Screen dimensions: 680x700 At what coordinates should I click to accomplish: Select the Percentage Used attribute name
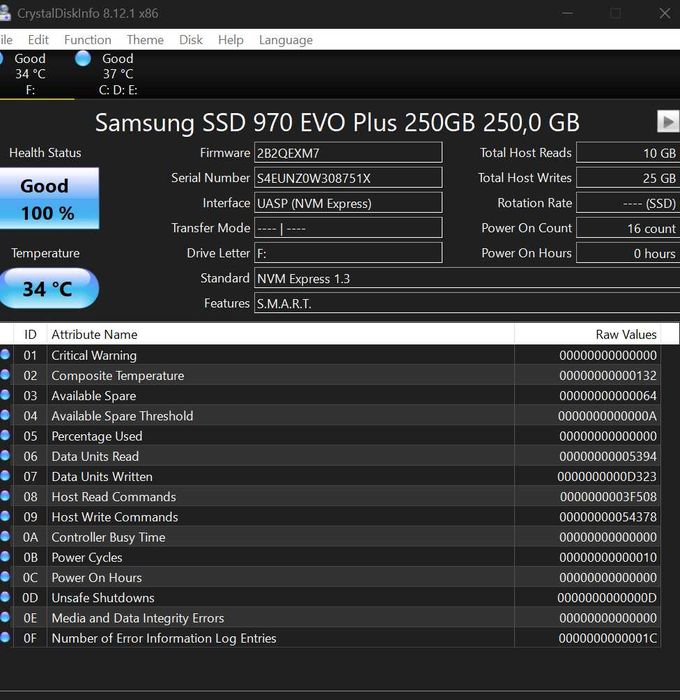pos(97,436)
